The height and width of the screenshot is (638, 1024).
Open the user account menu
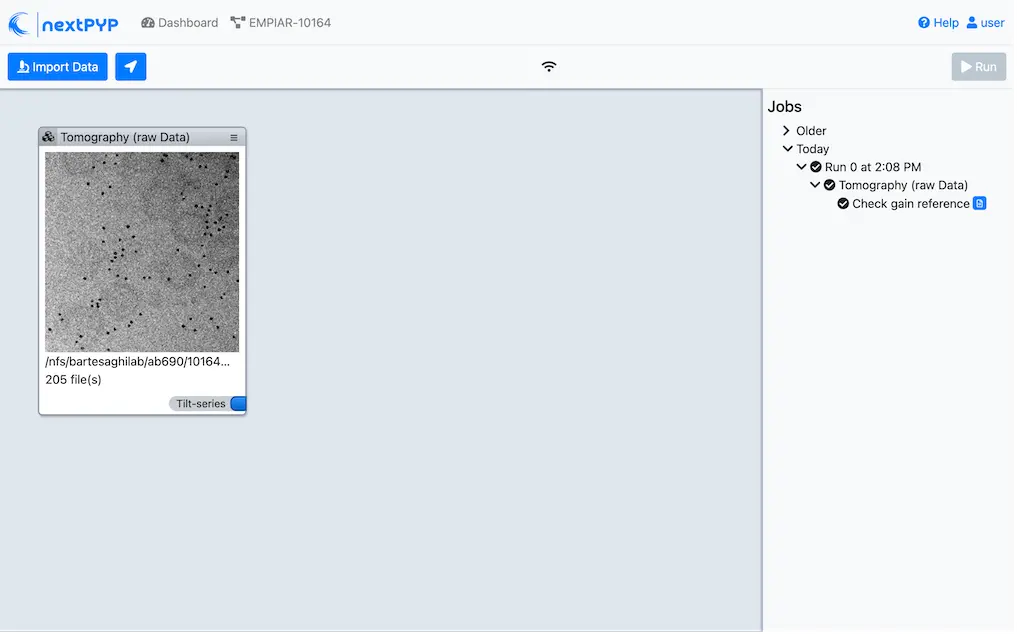coord(985,23)
